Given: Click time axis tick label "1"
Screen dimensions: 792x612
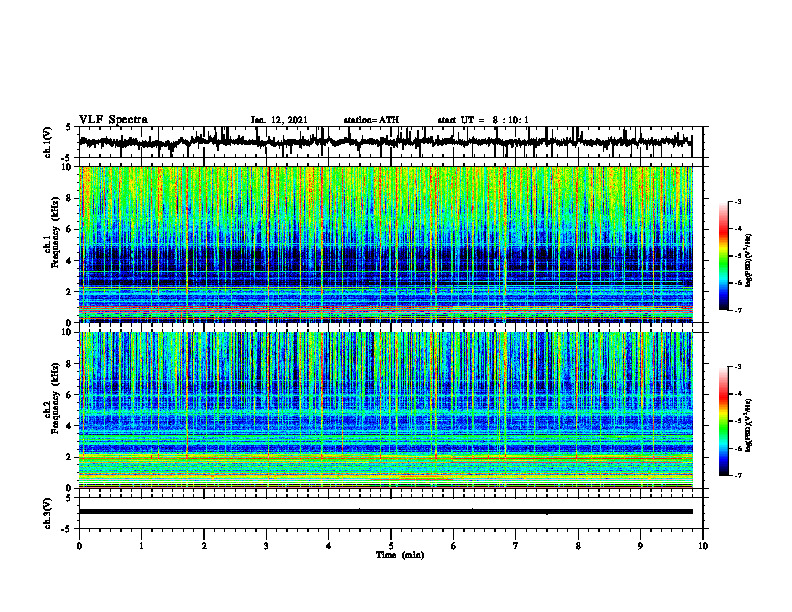Looking at the screenshot, I should tap(141, 546).
